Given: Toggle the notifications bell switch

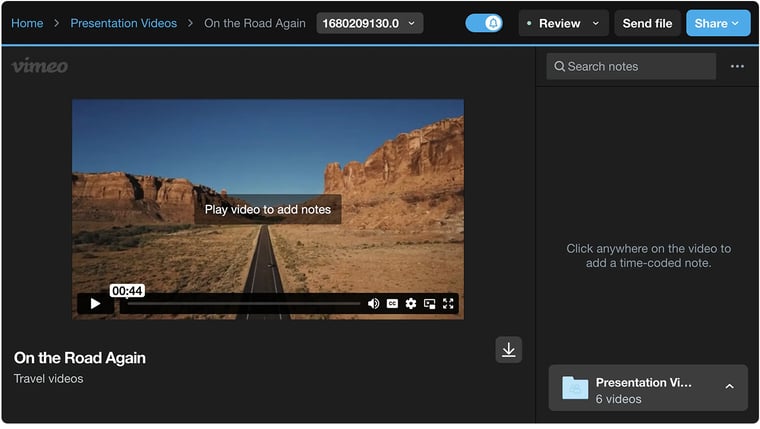Looking at the screenshot, I should click(x=484, y=23).
